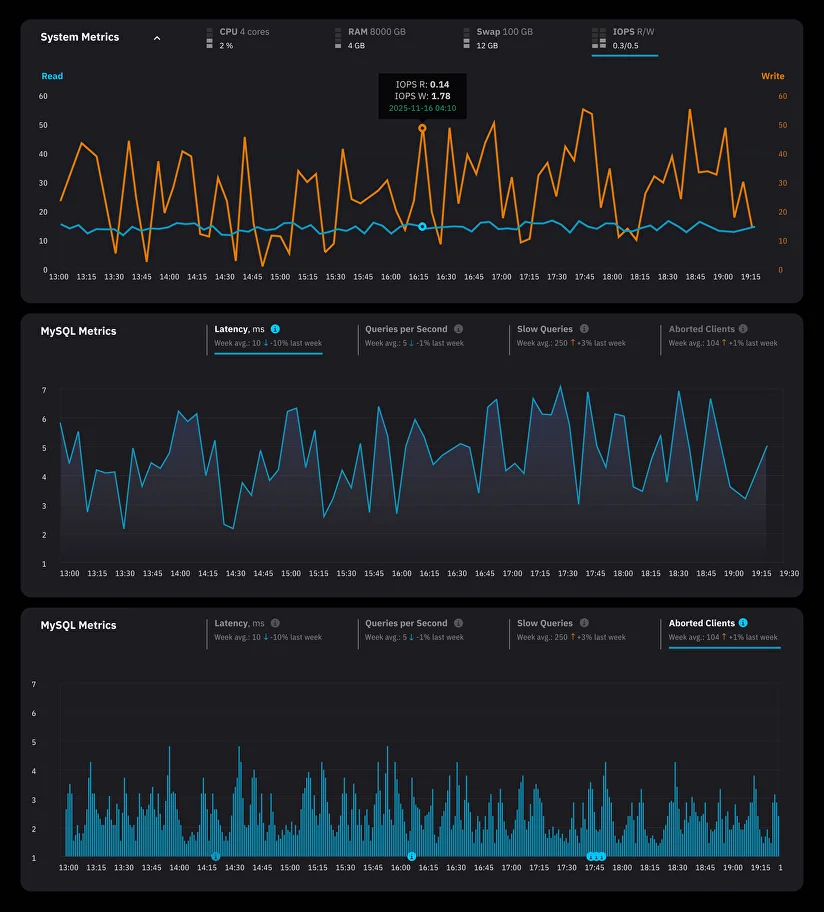Click the RAM metric bar icon
This screenshot has height=912, width=824.
338,36
